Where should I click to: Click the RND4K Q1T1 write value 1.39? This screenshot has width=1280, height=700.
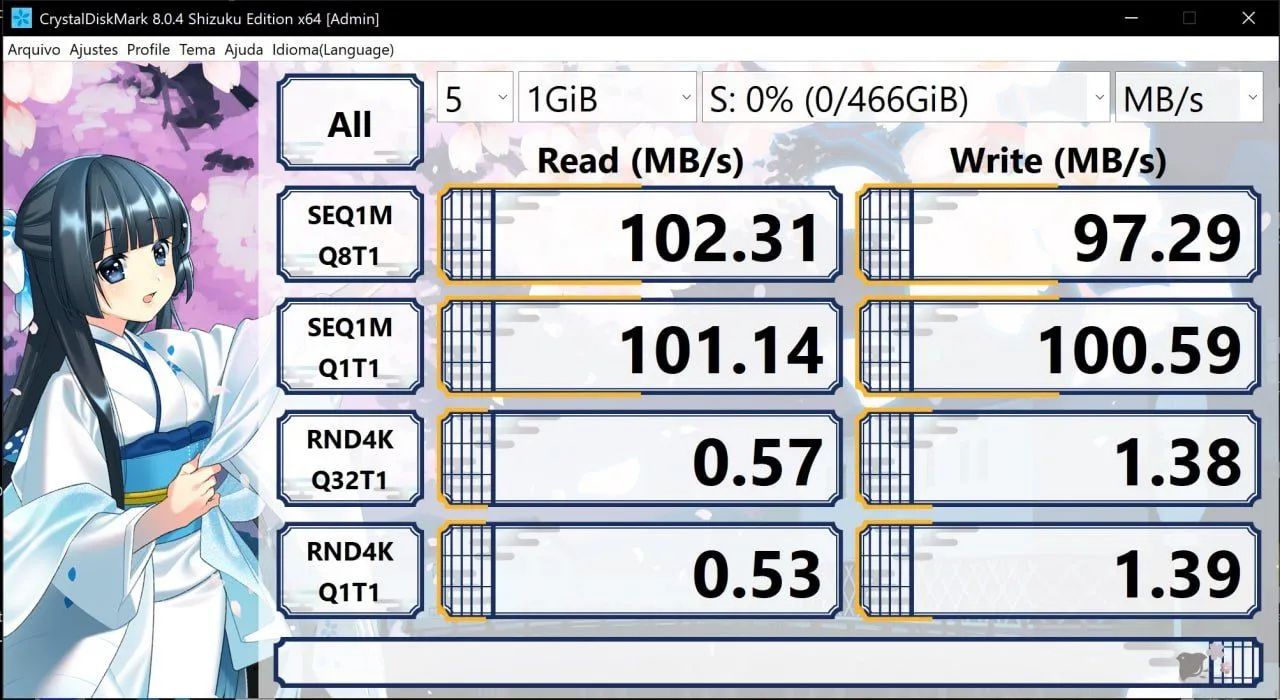(x=1059, y=572)
